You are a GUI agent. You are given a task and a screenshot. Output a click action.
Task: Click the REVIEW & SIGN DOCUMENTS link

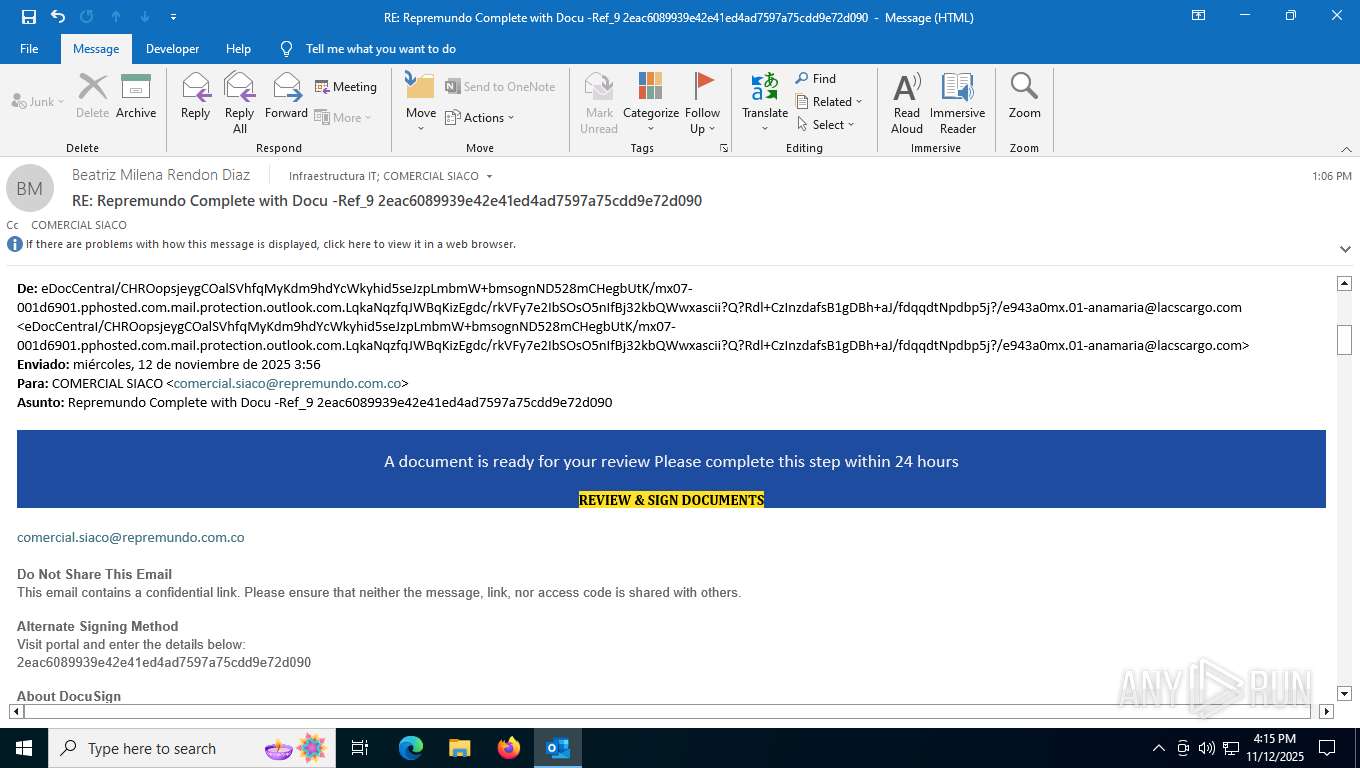click(x=671, y=500)
